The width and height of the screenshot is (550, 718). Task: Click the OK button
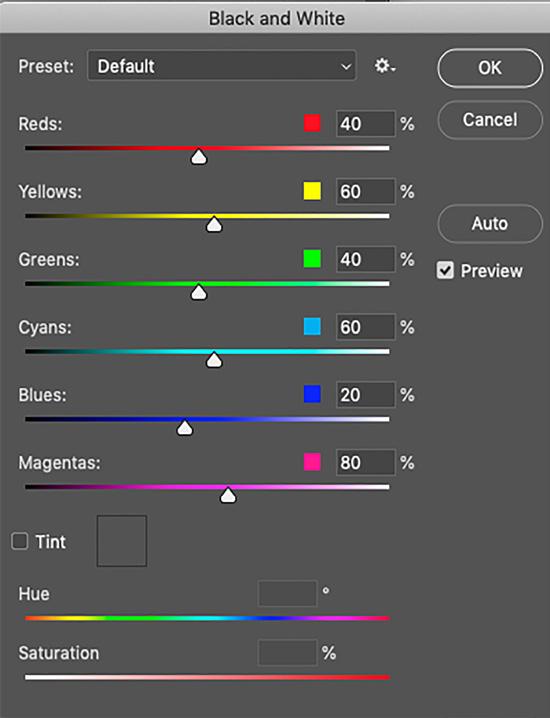tap(490, 68)
